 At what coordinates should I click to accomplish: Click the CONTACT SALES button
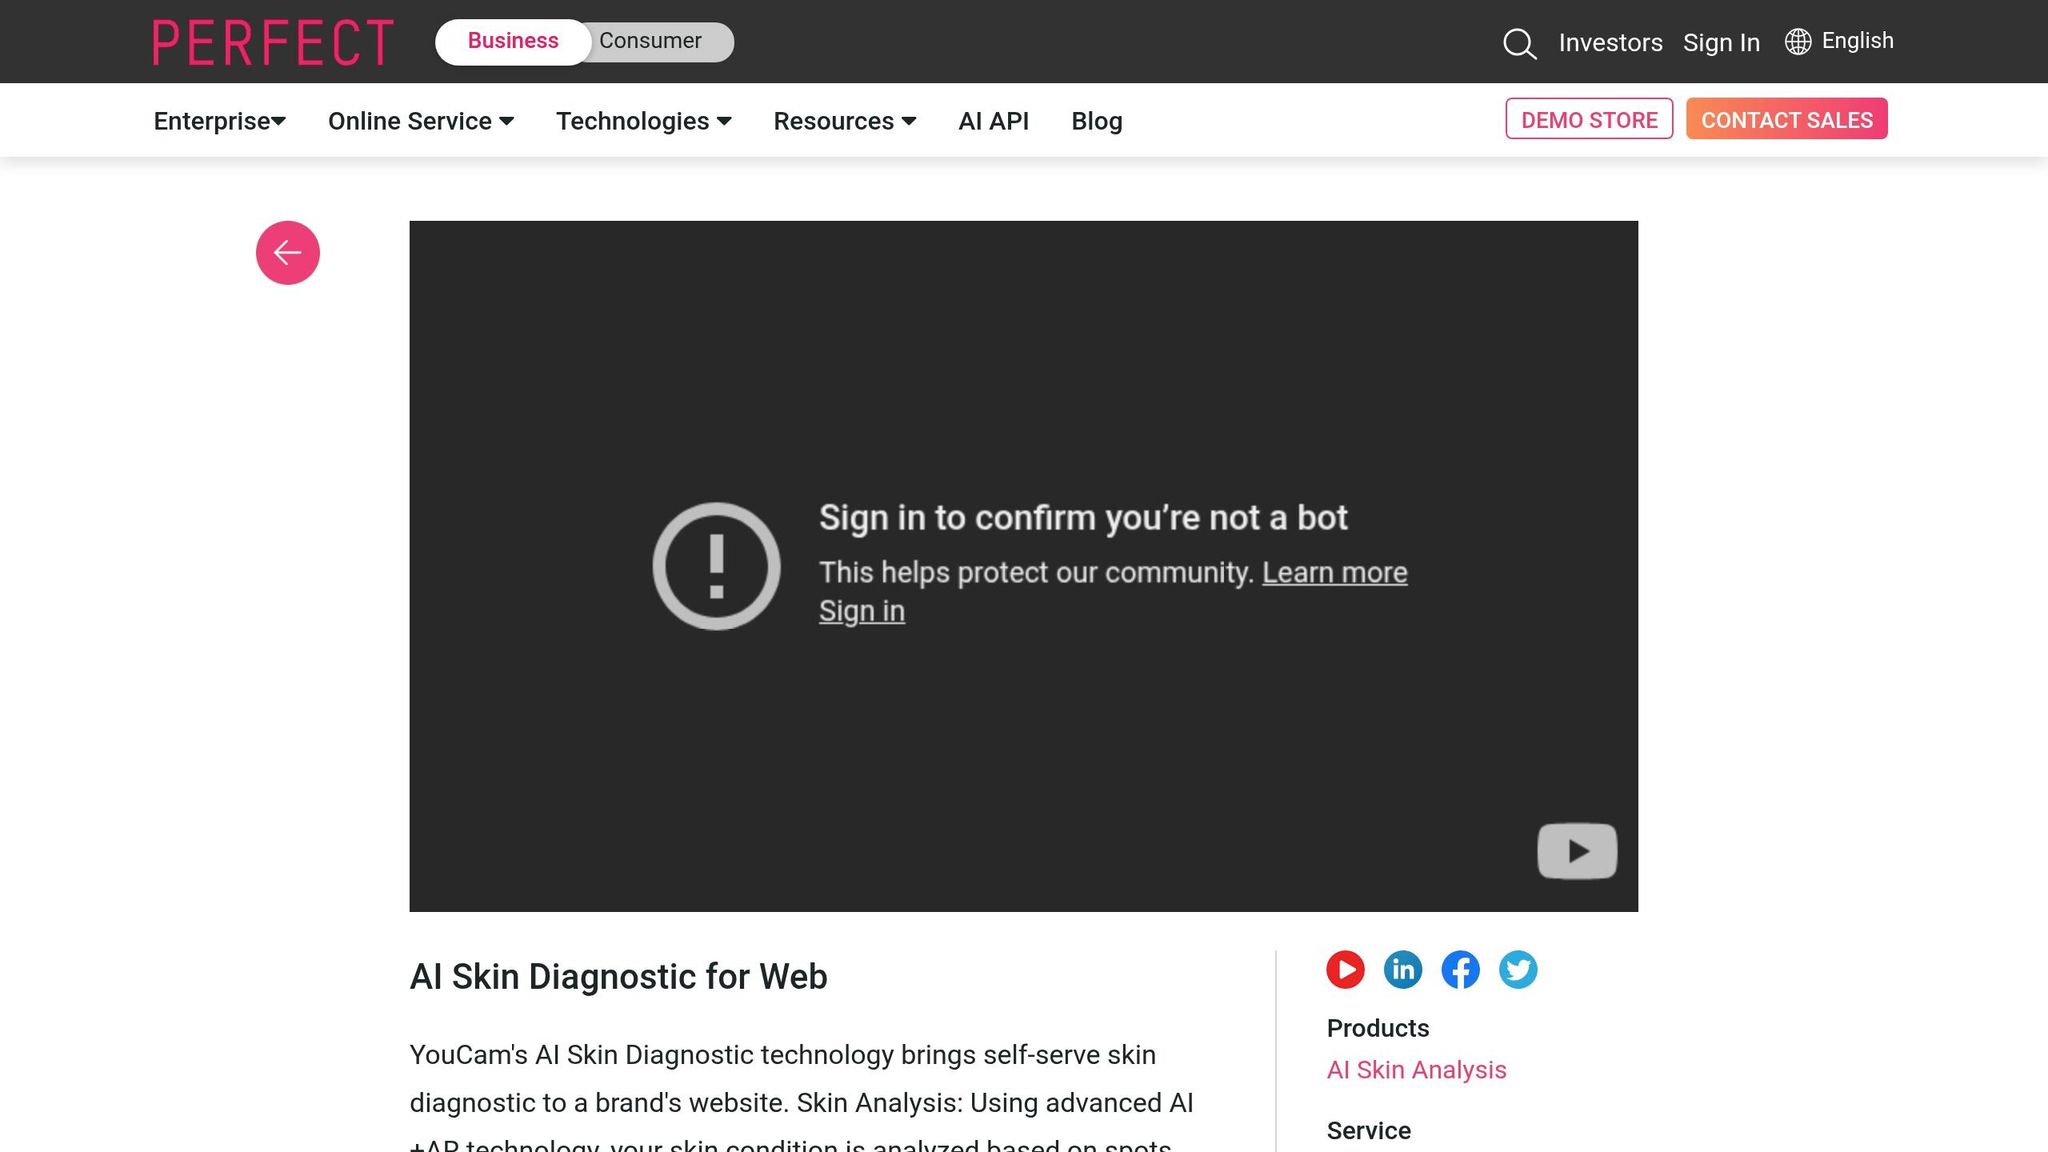[x=1787, y=119]
